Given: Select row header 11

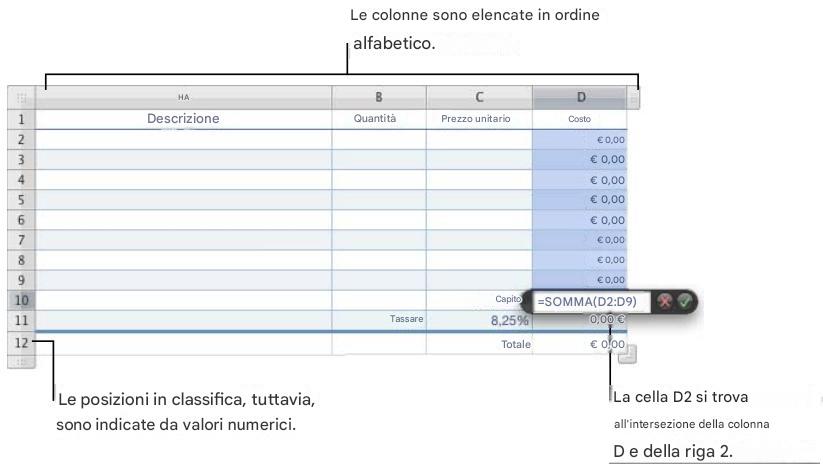Looking at the screenshot, I should coord(22,320).
